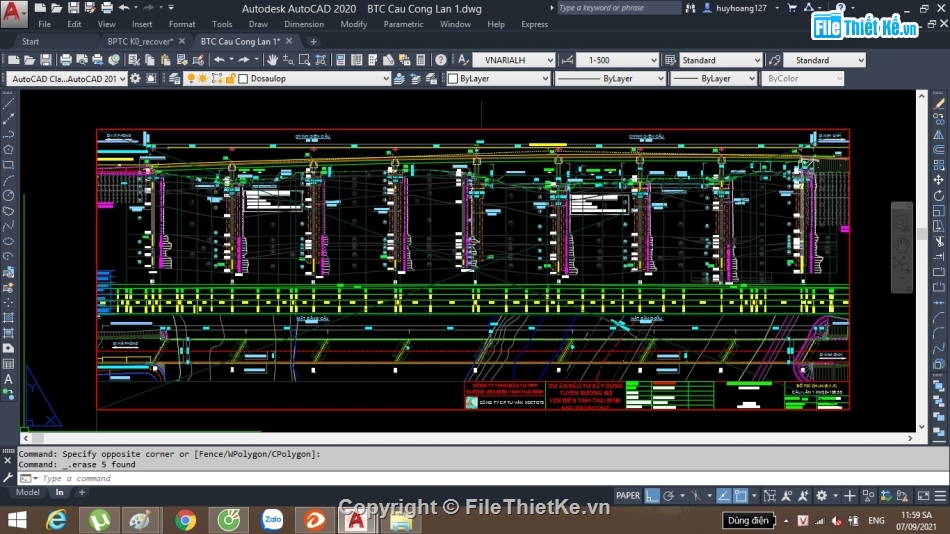Viewport: 950px width, 534px height.
Task: Click the search keyword input box
Action: (x=618, y=8)
